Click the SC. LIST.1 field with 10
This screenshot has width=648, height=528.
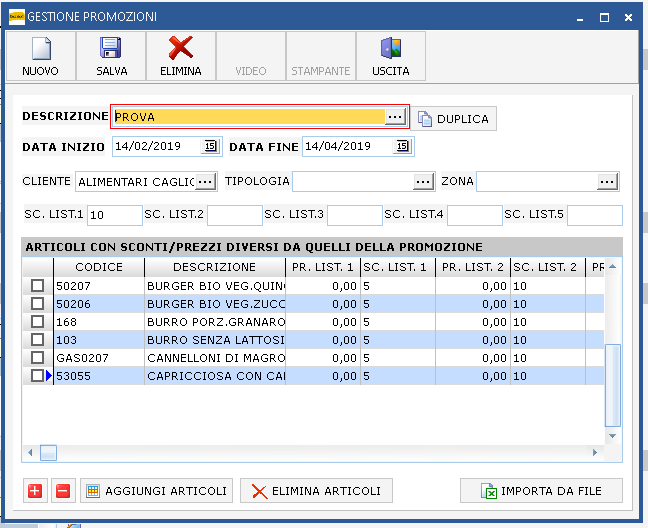[115, 215]
